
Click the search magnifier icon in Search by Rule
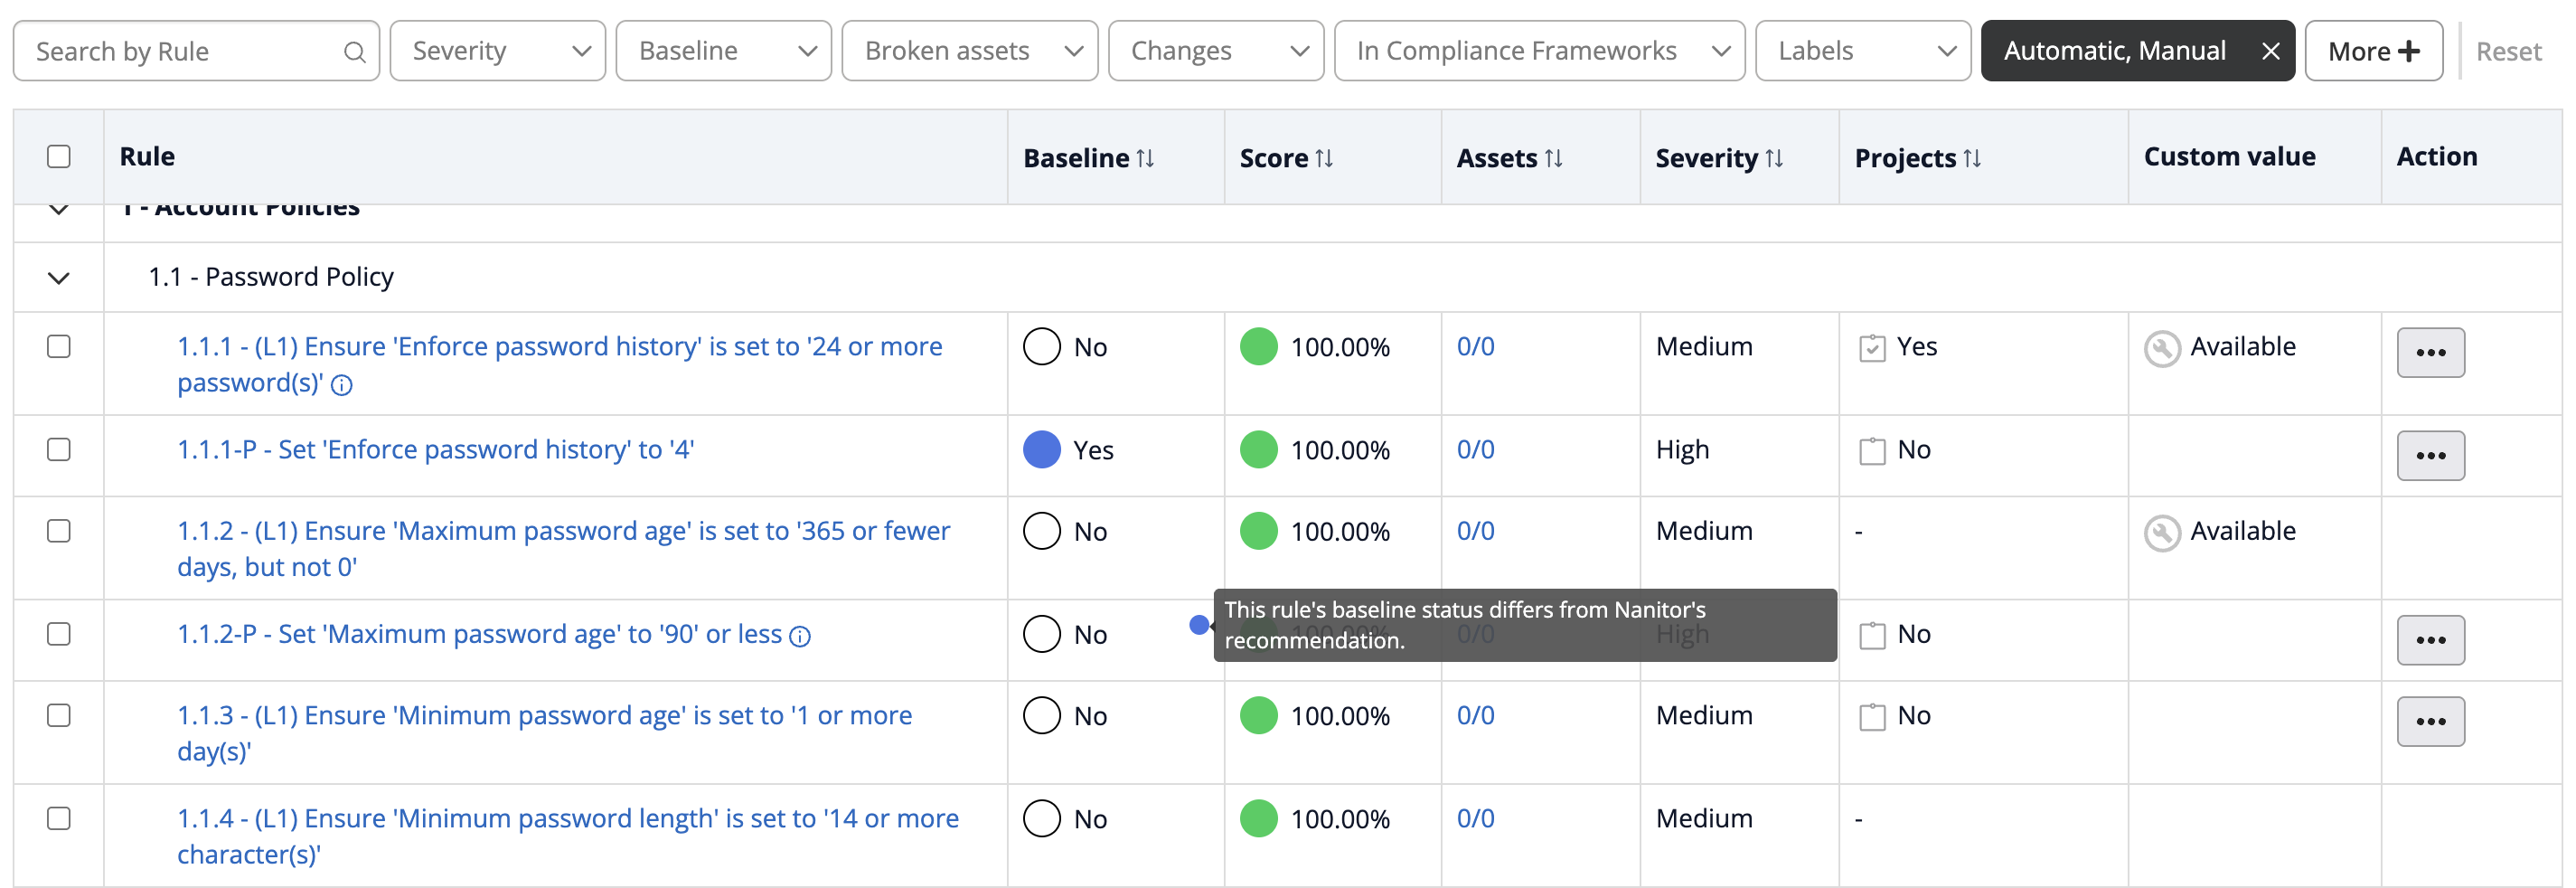click(354, 52)
